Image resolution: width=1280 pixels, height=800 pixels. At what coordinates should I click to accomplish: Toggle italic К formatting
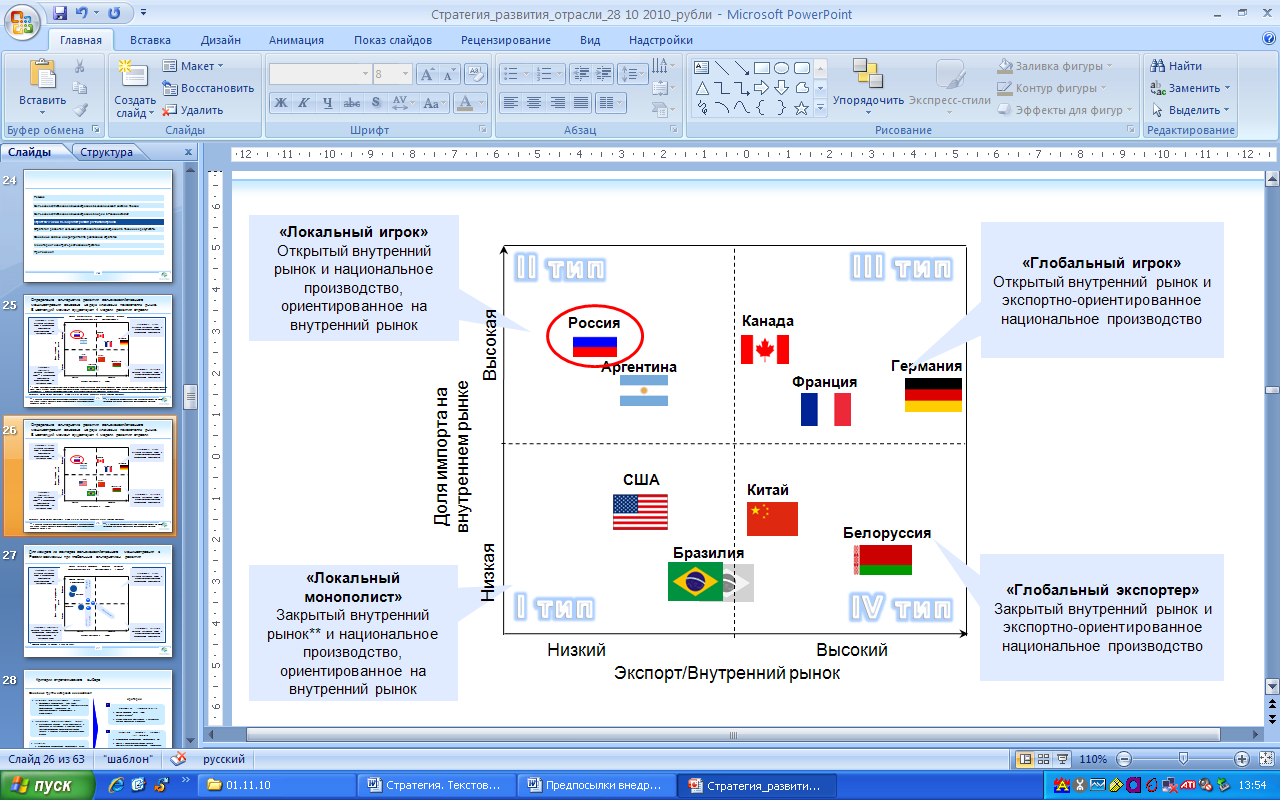pos(305,102)
